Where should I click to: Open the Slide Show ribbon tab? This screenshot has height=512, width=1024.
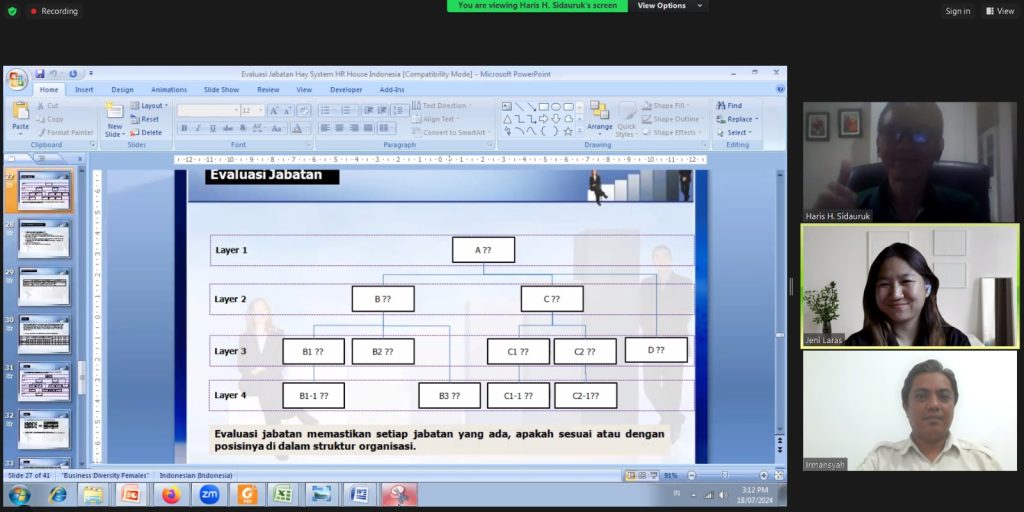coord(221,89)
